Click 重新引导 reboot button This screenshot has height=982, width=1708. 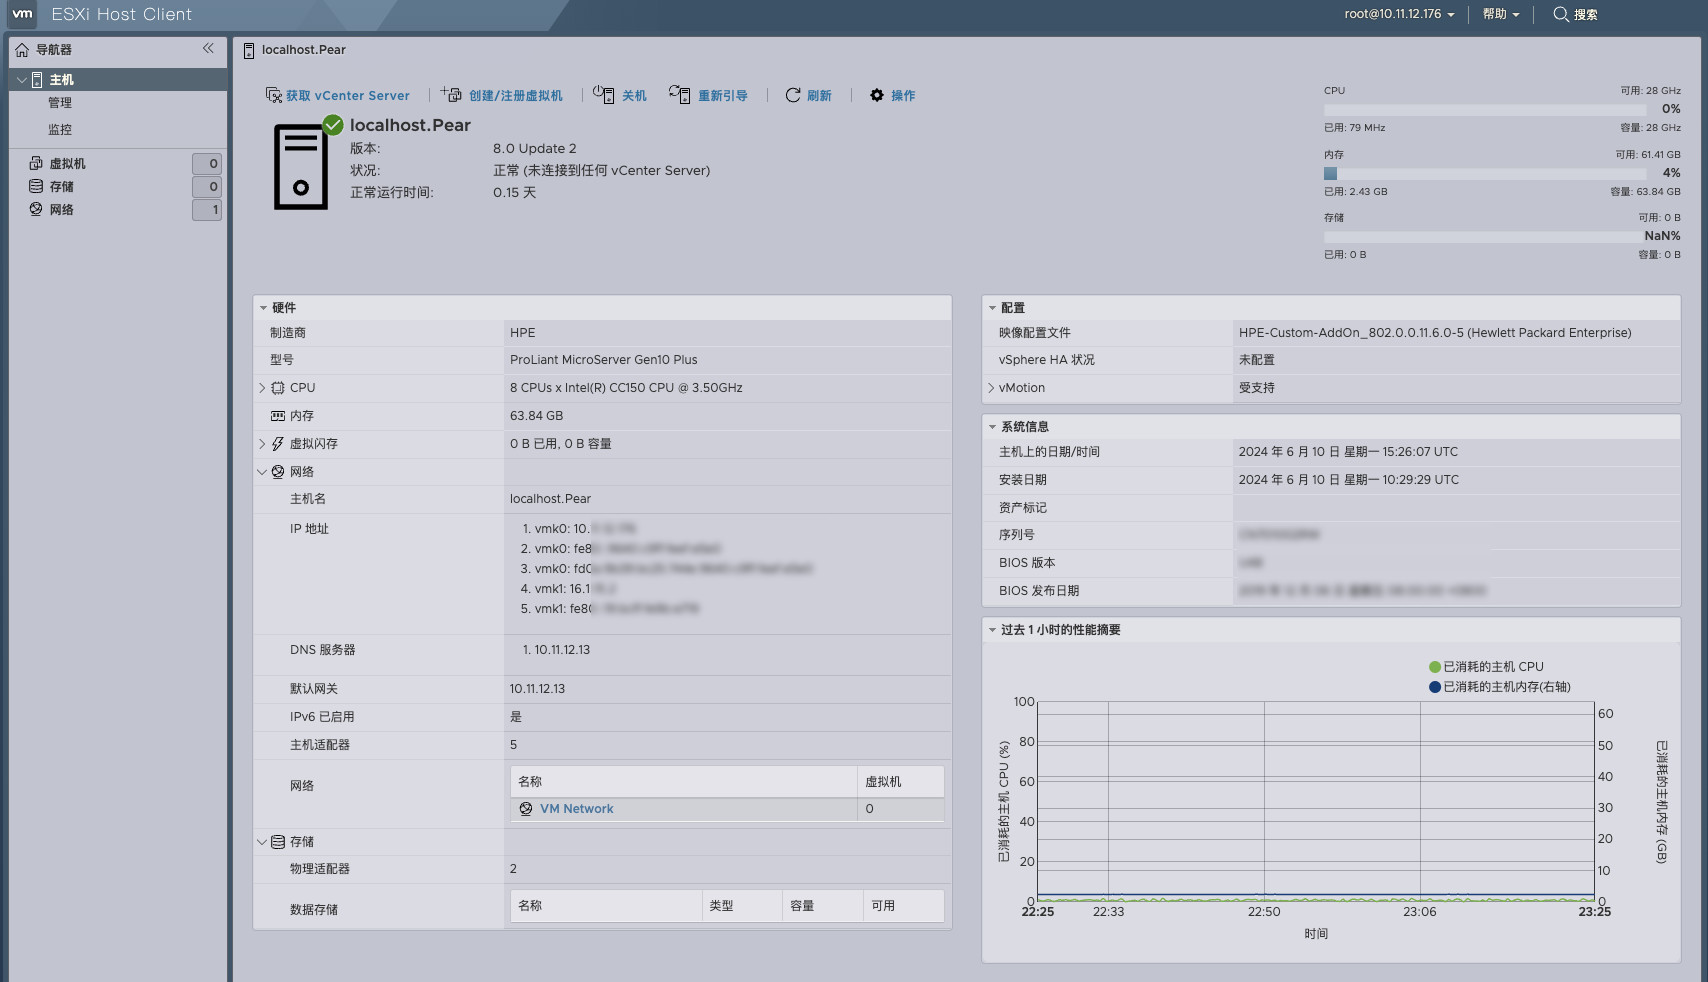pyautogui.click(x=709, y=95)
